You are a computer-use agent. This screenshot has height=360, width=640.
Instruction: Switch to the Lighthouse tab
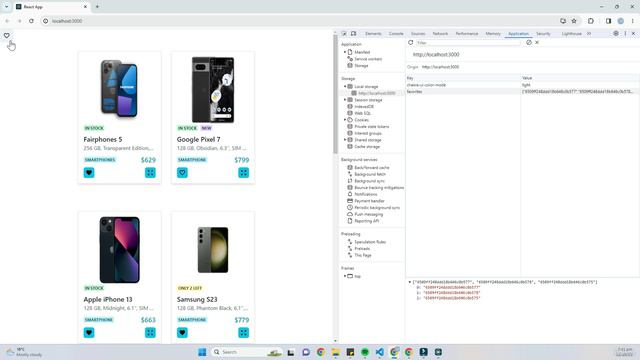click(571, 33)
